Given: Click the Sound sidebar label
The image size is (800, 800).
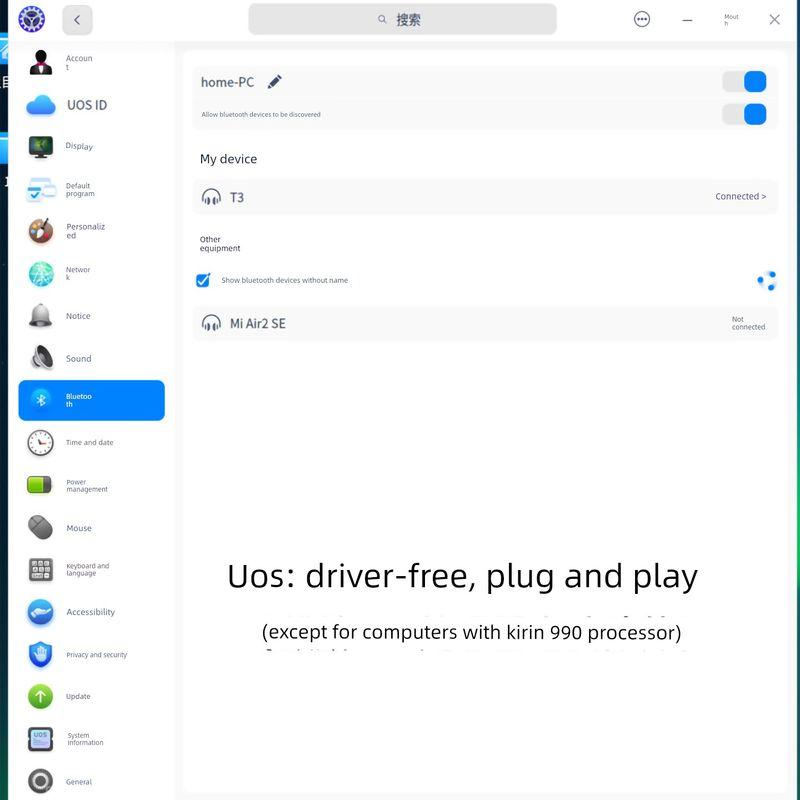Looking at the screenshot, I should pos(79,359).
